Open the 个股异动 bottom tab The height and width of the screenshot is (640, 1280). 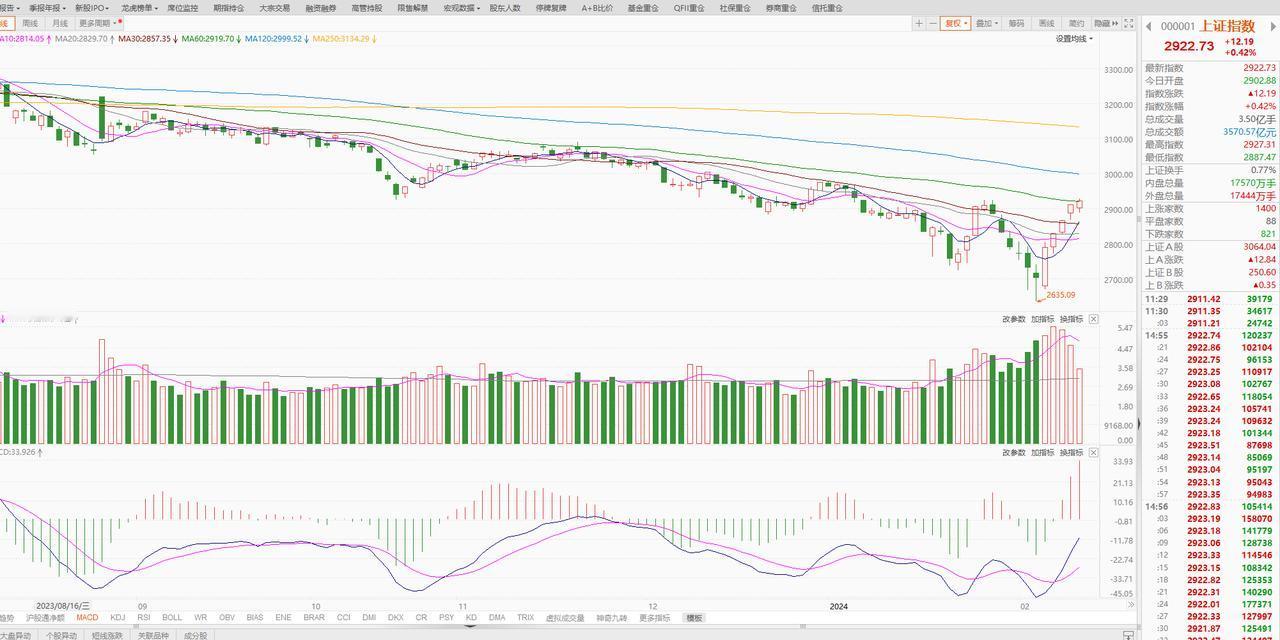point(61,635)
